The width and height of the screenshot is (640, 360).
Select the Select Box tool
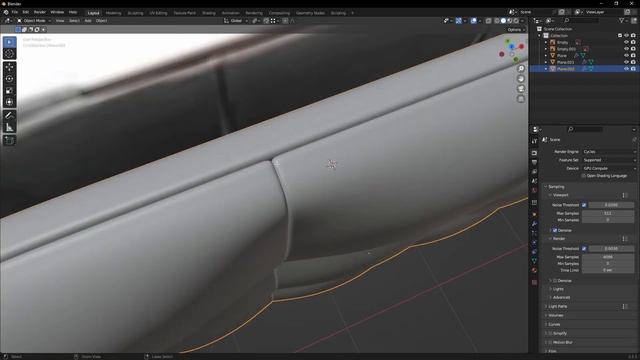pyautogui.click(x=9, y=42)
